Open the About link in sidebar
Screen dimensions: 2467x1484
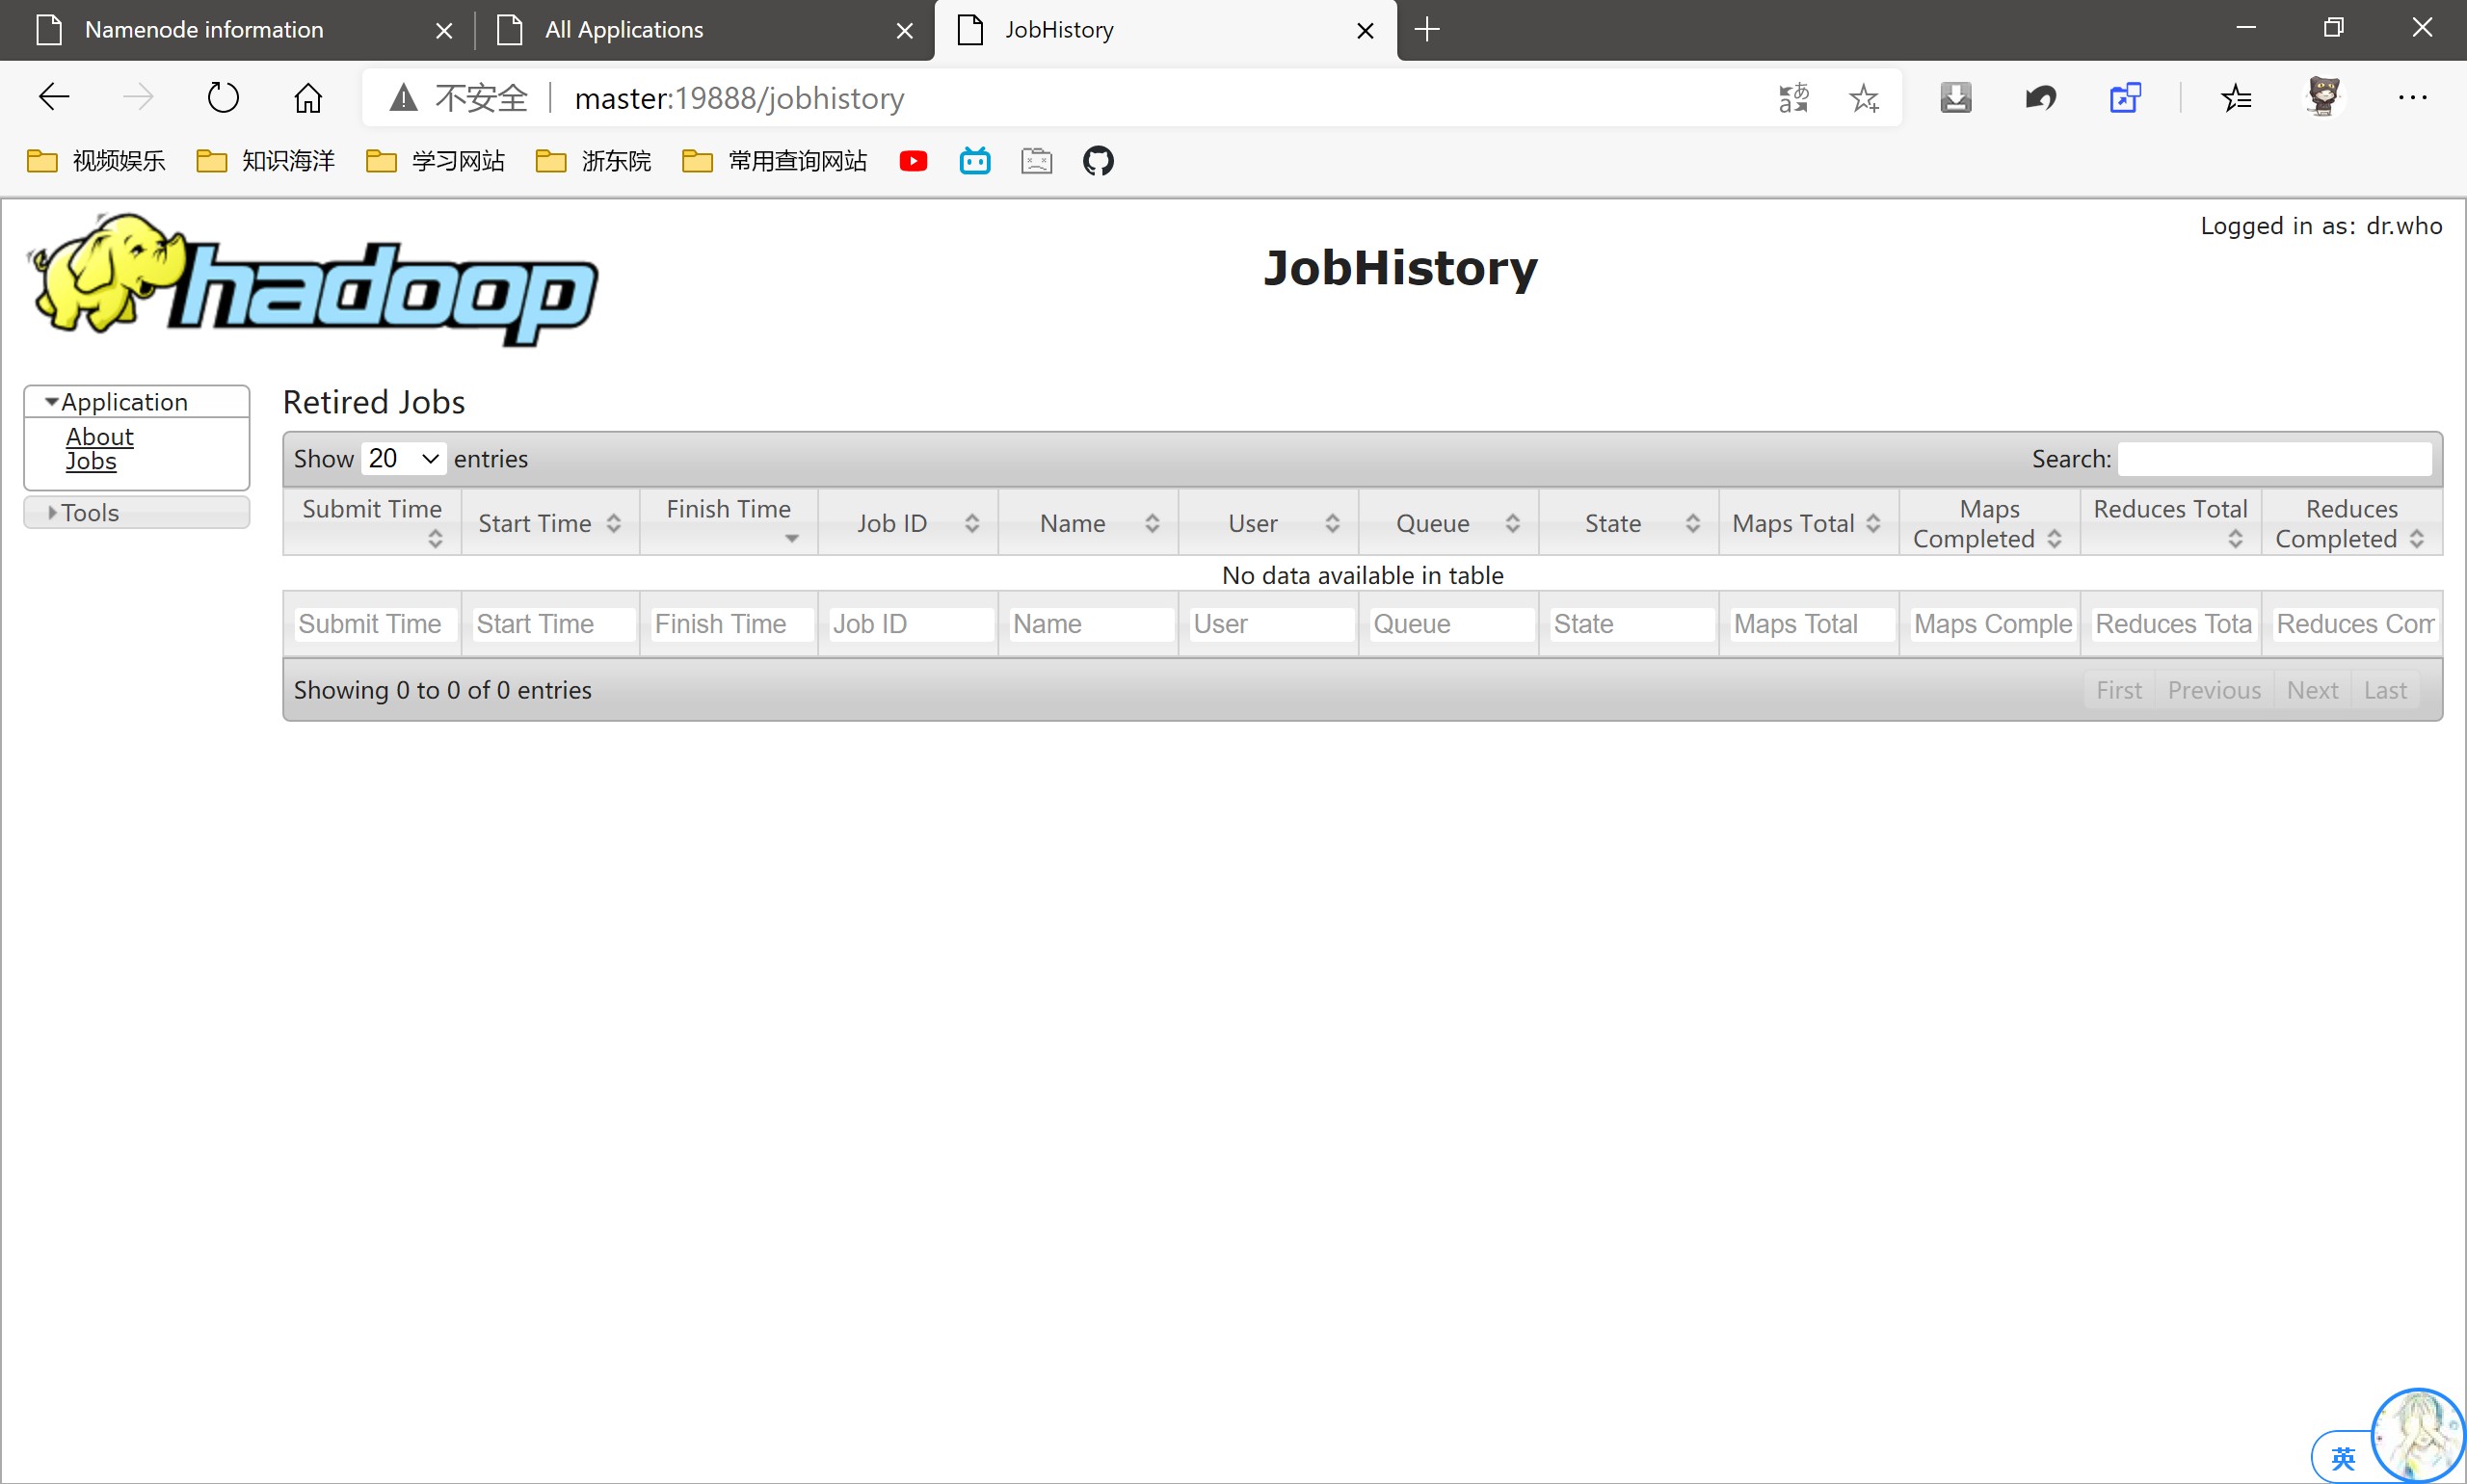[x=99, y=437]
